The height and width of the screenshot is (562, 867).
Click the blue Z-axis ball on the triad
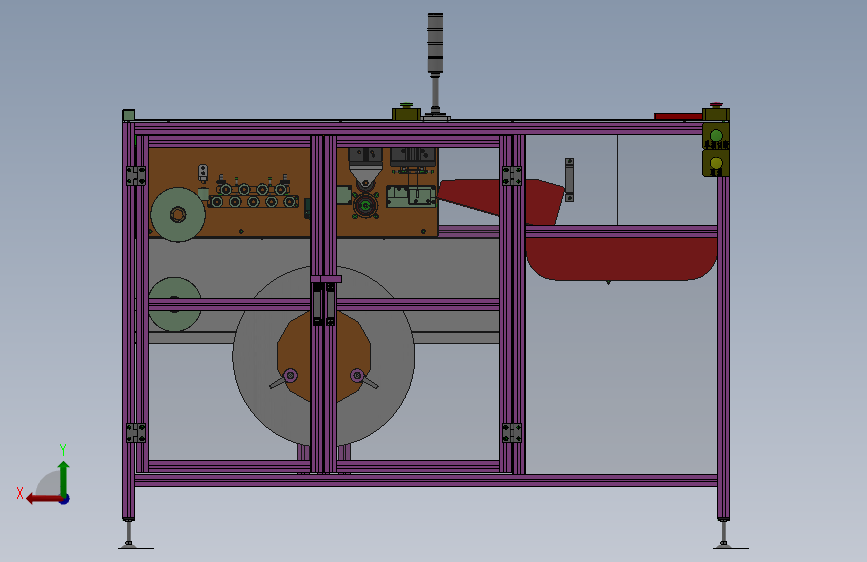point(65,499)
